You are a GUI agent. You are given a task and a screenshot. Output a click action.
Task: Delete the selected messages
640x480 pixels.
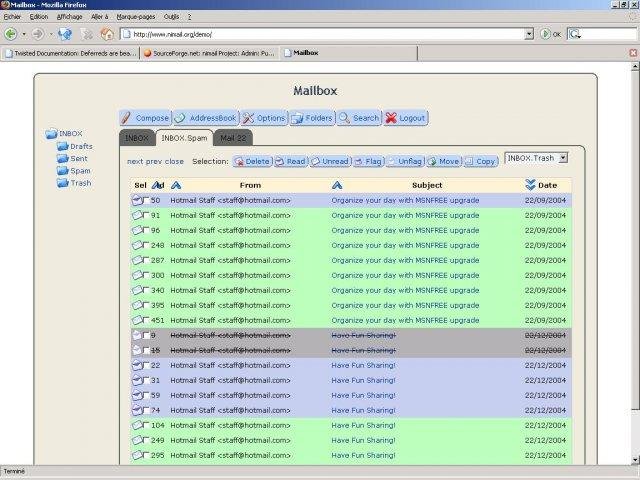pyautogui.click(x=252, y=161)
